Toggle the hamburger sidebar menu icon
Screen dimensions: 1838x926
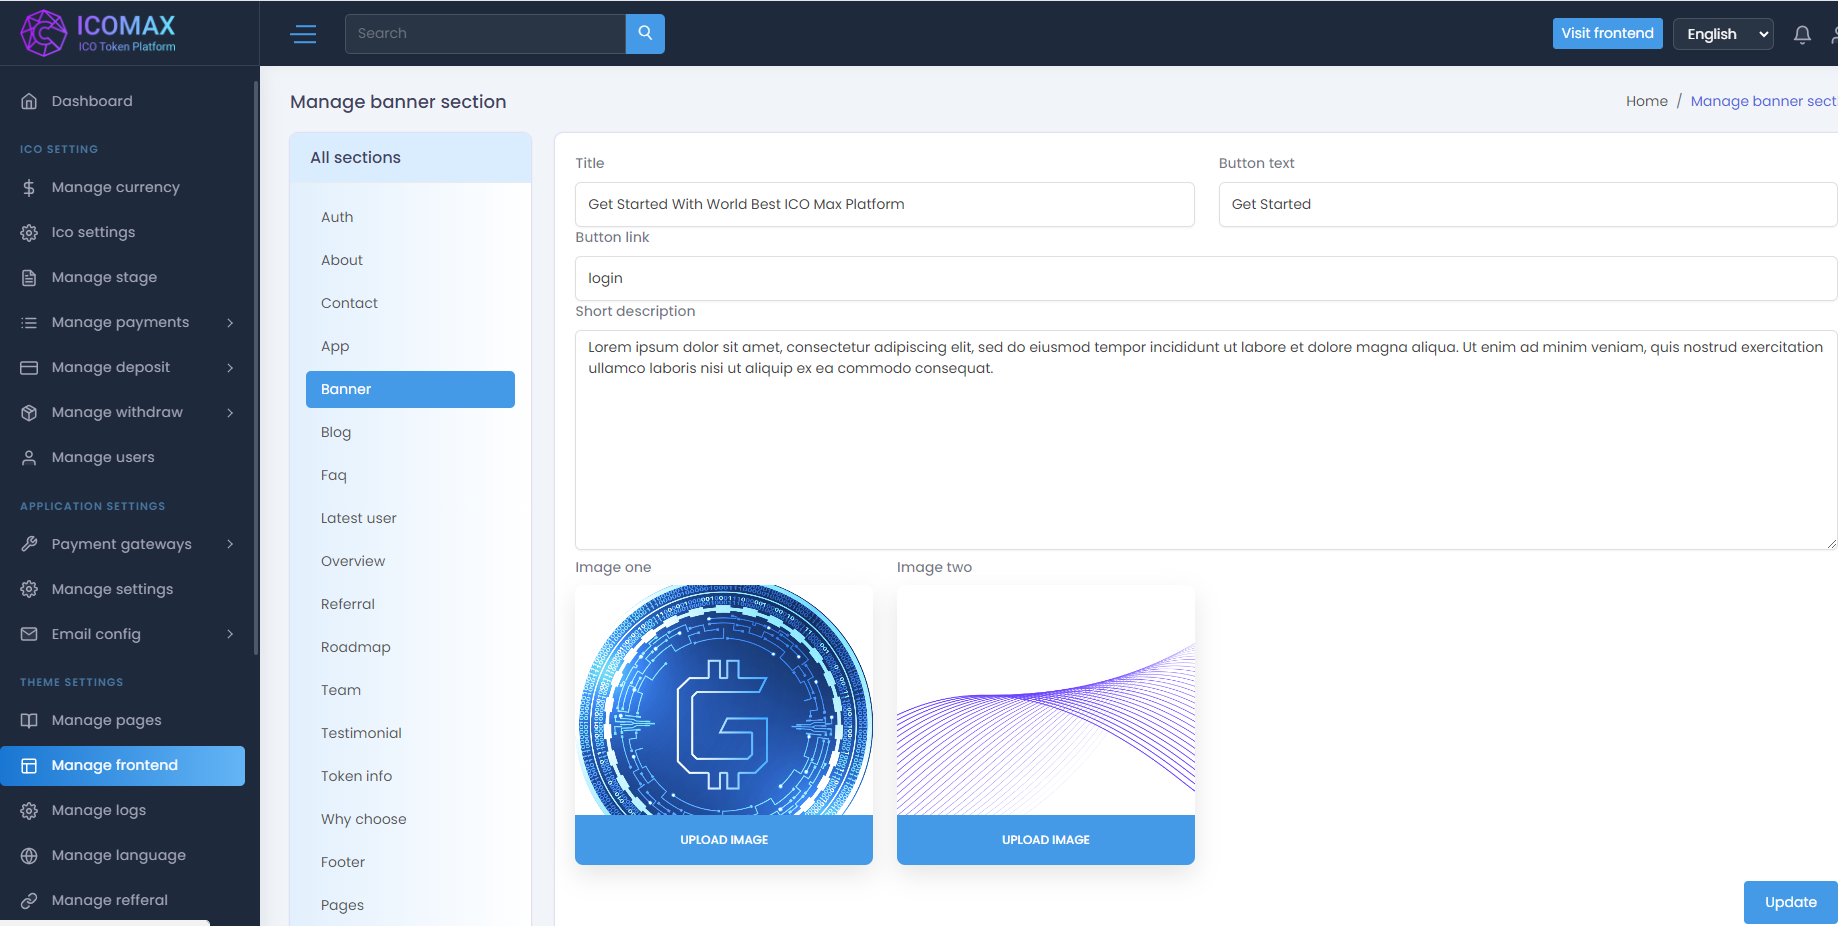point(303,34)
